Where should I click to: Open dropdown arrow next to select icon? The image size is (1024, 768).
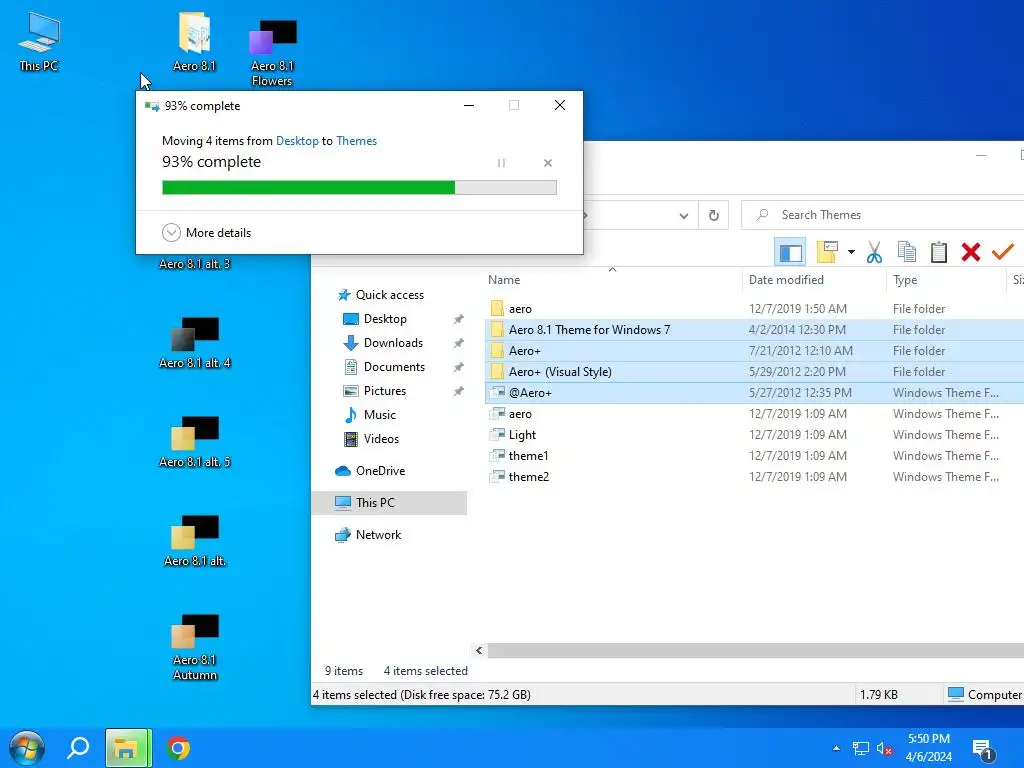click(851, 252)
